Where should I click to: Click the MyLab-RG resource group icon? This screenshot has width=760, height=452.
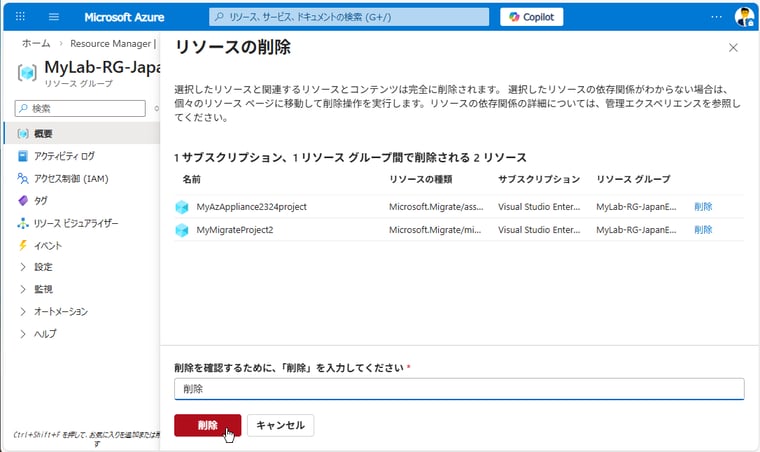tap(27, 73)
